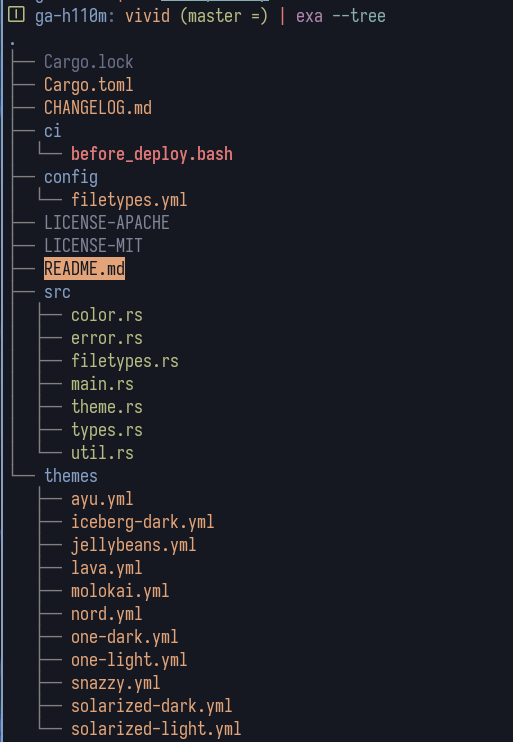
Task: Select the Cargo.toml file entry
Action: (x=88, y=85)
